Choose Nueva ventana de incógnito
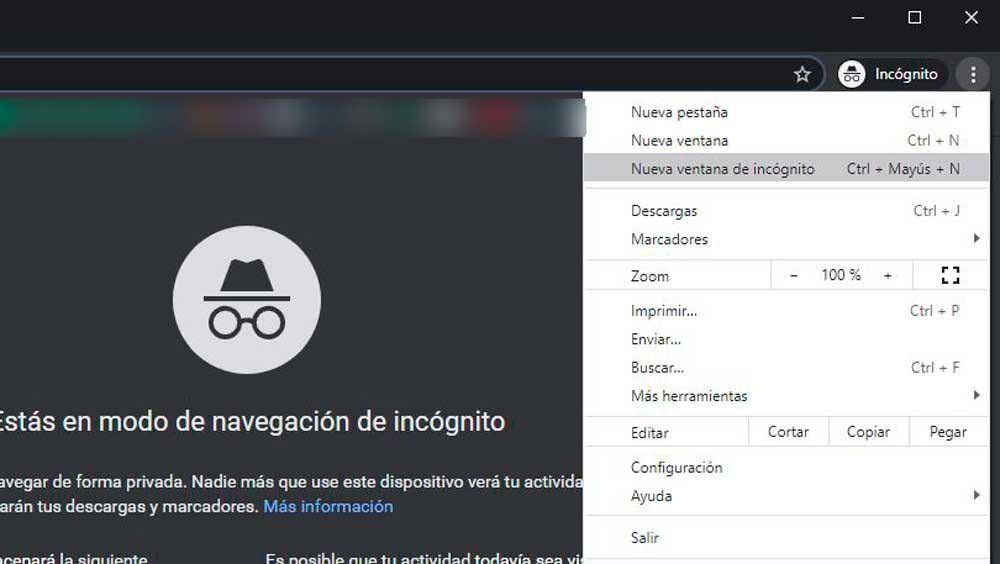 coord(722,169)
